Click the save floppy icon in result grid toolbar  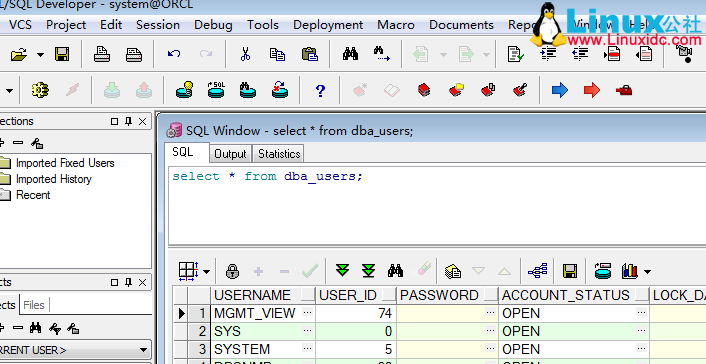(x=570, y=271)
